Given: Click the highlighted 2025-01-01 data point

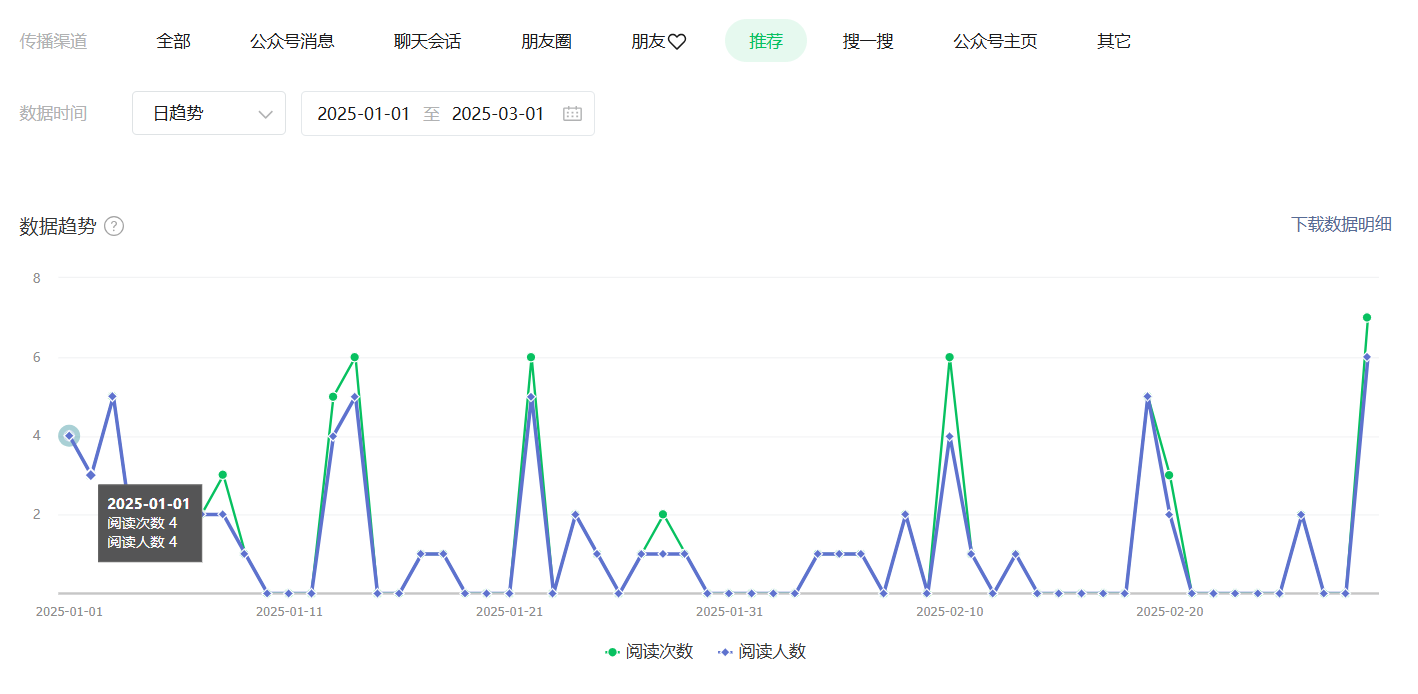Looking at the screenshot, I should (69, 436).
